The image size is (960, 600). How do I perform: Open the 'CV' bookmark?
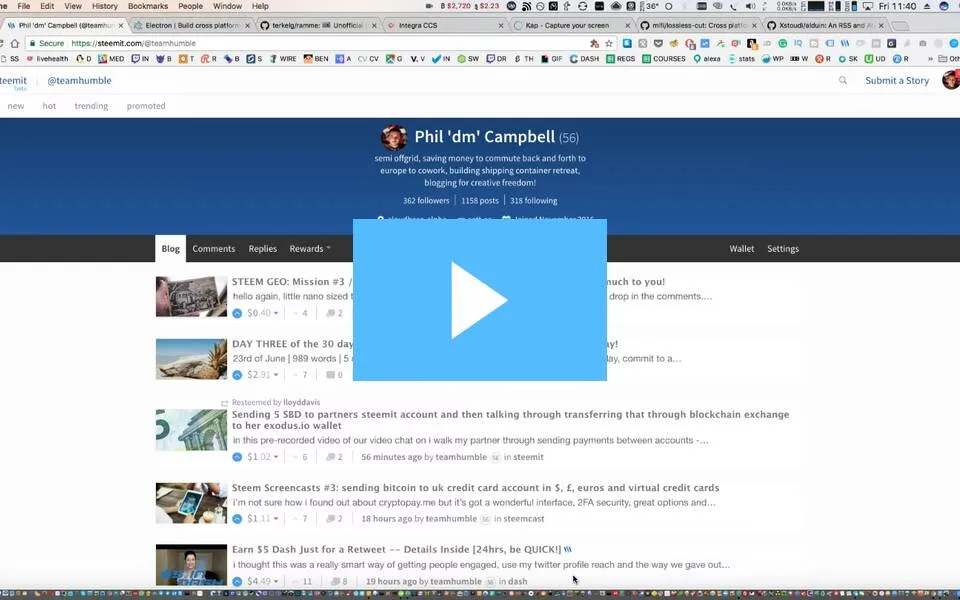(x=368, y=59)
